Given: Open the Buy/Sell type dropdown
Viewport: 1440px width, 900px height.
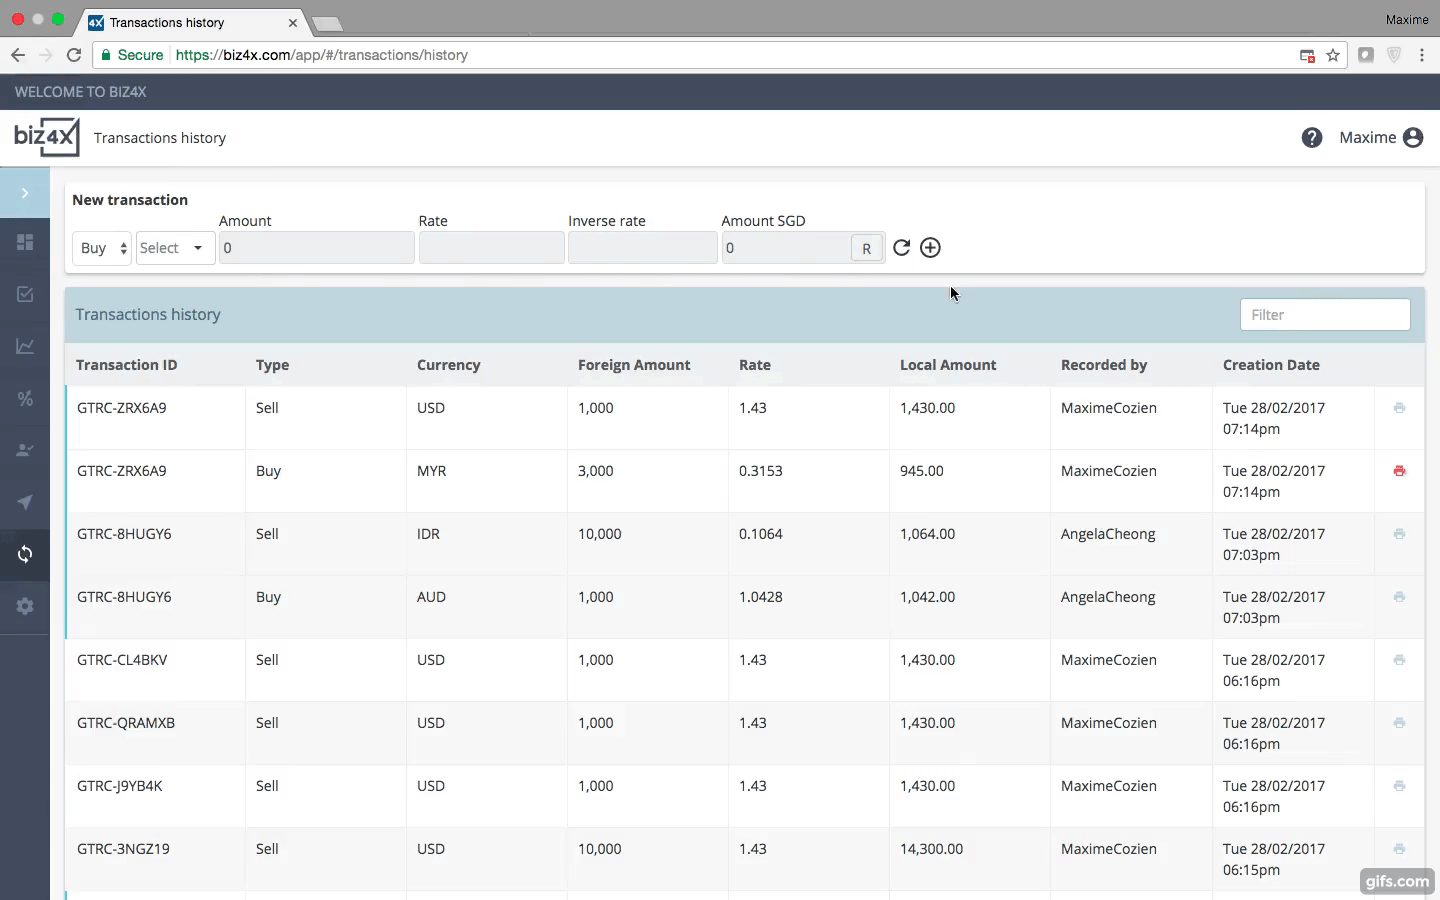Looking at the screenshot, I should 101,248.
